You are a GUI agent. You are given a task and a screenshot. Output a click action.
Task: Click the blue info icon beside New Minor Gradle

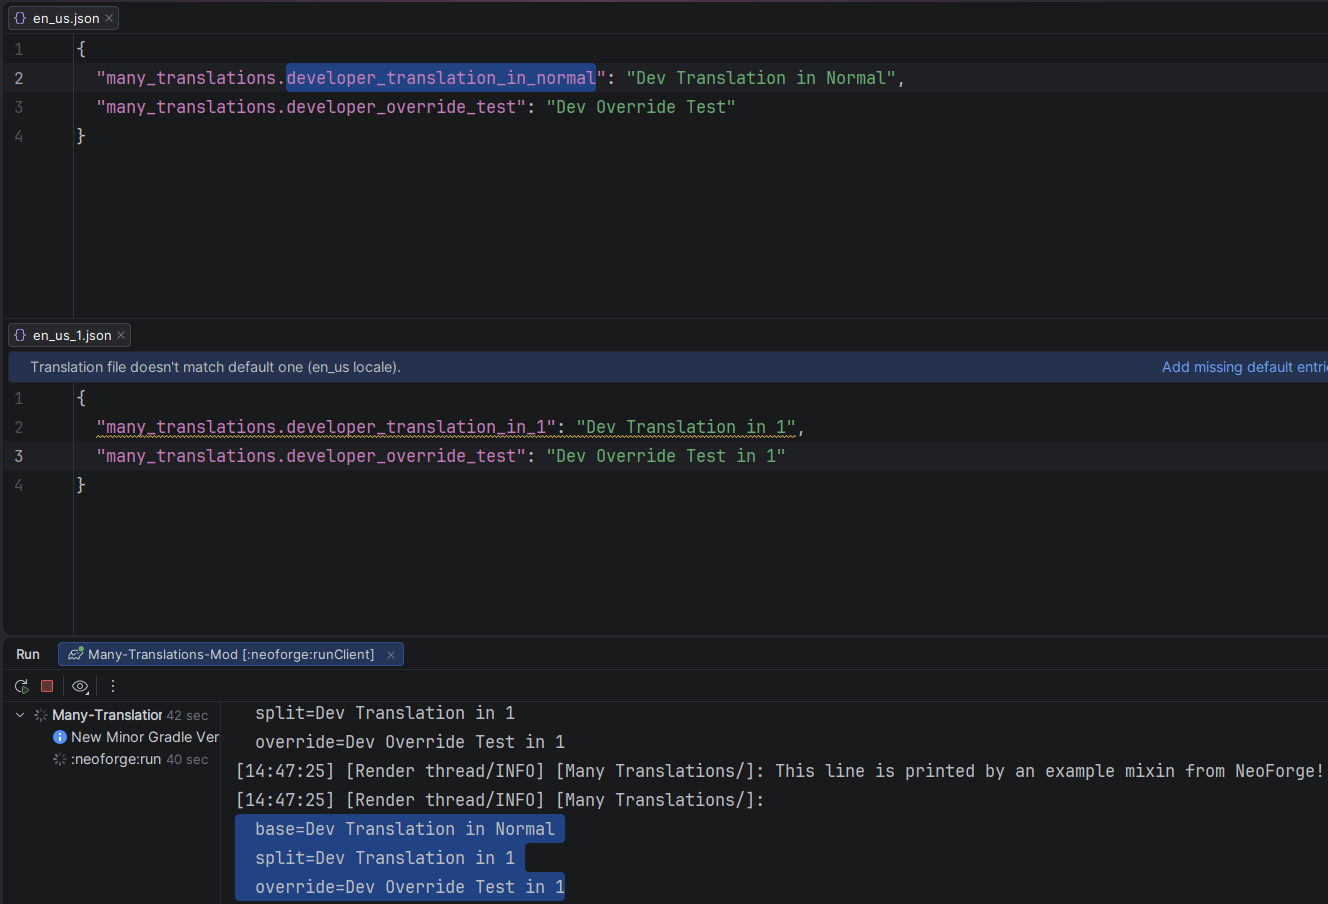point(60,737)
